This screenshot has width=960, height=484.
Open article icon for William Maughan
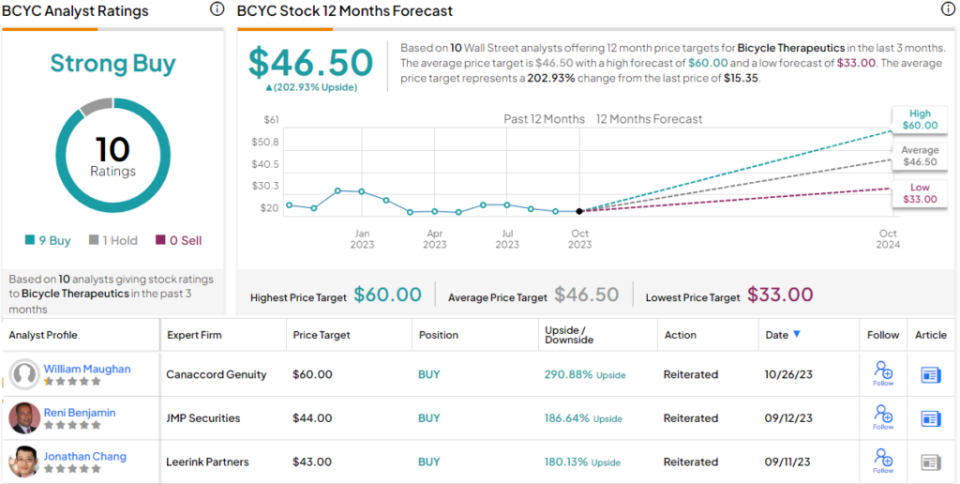coord(930,374)
